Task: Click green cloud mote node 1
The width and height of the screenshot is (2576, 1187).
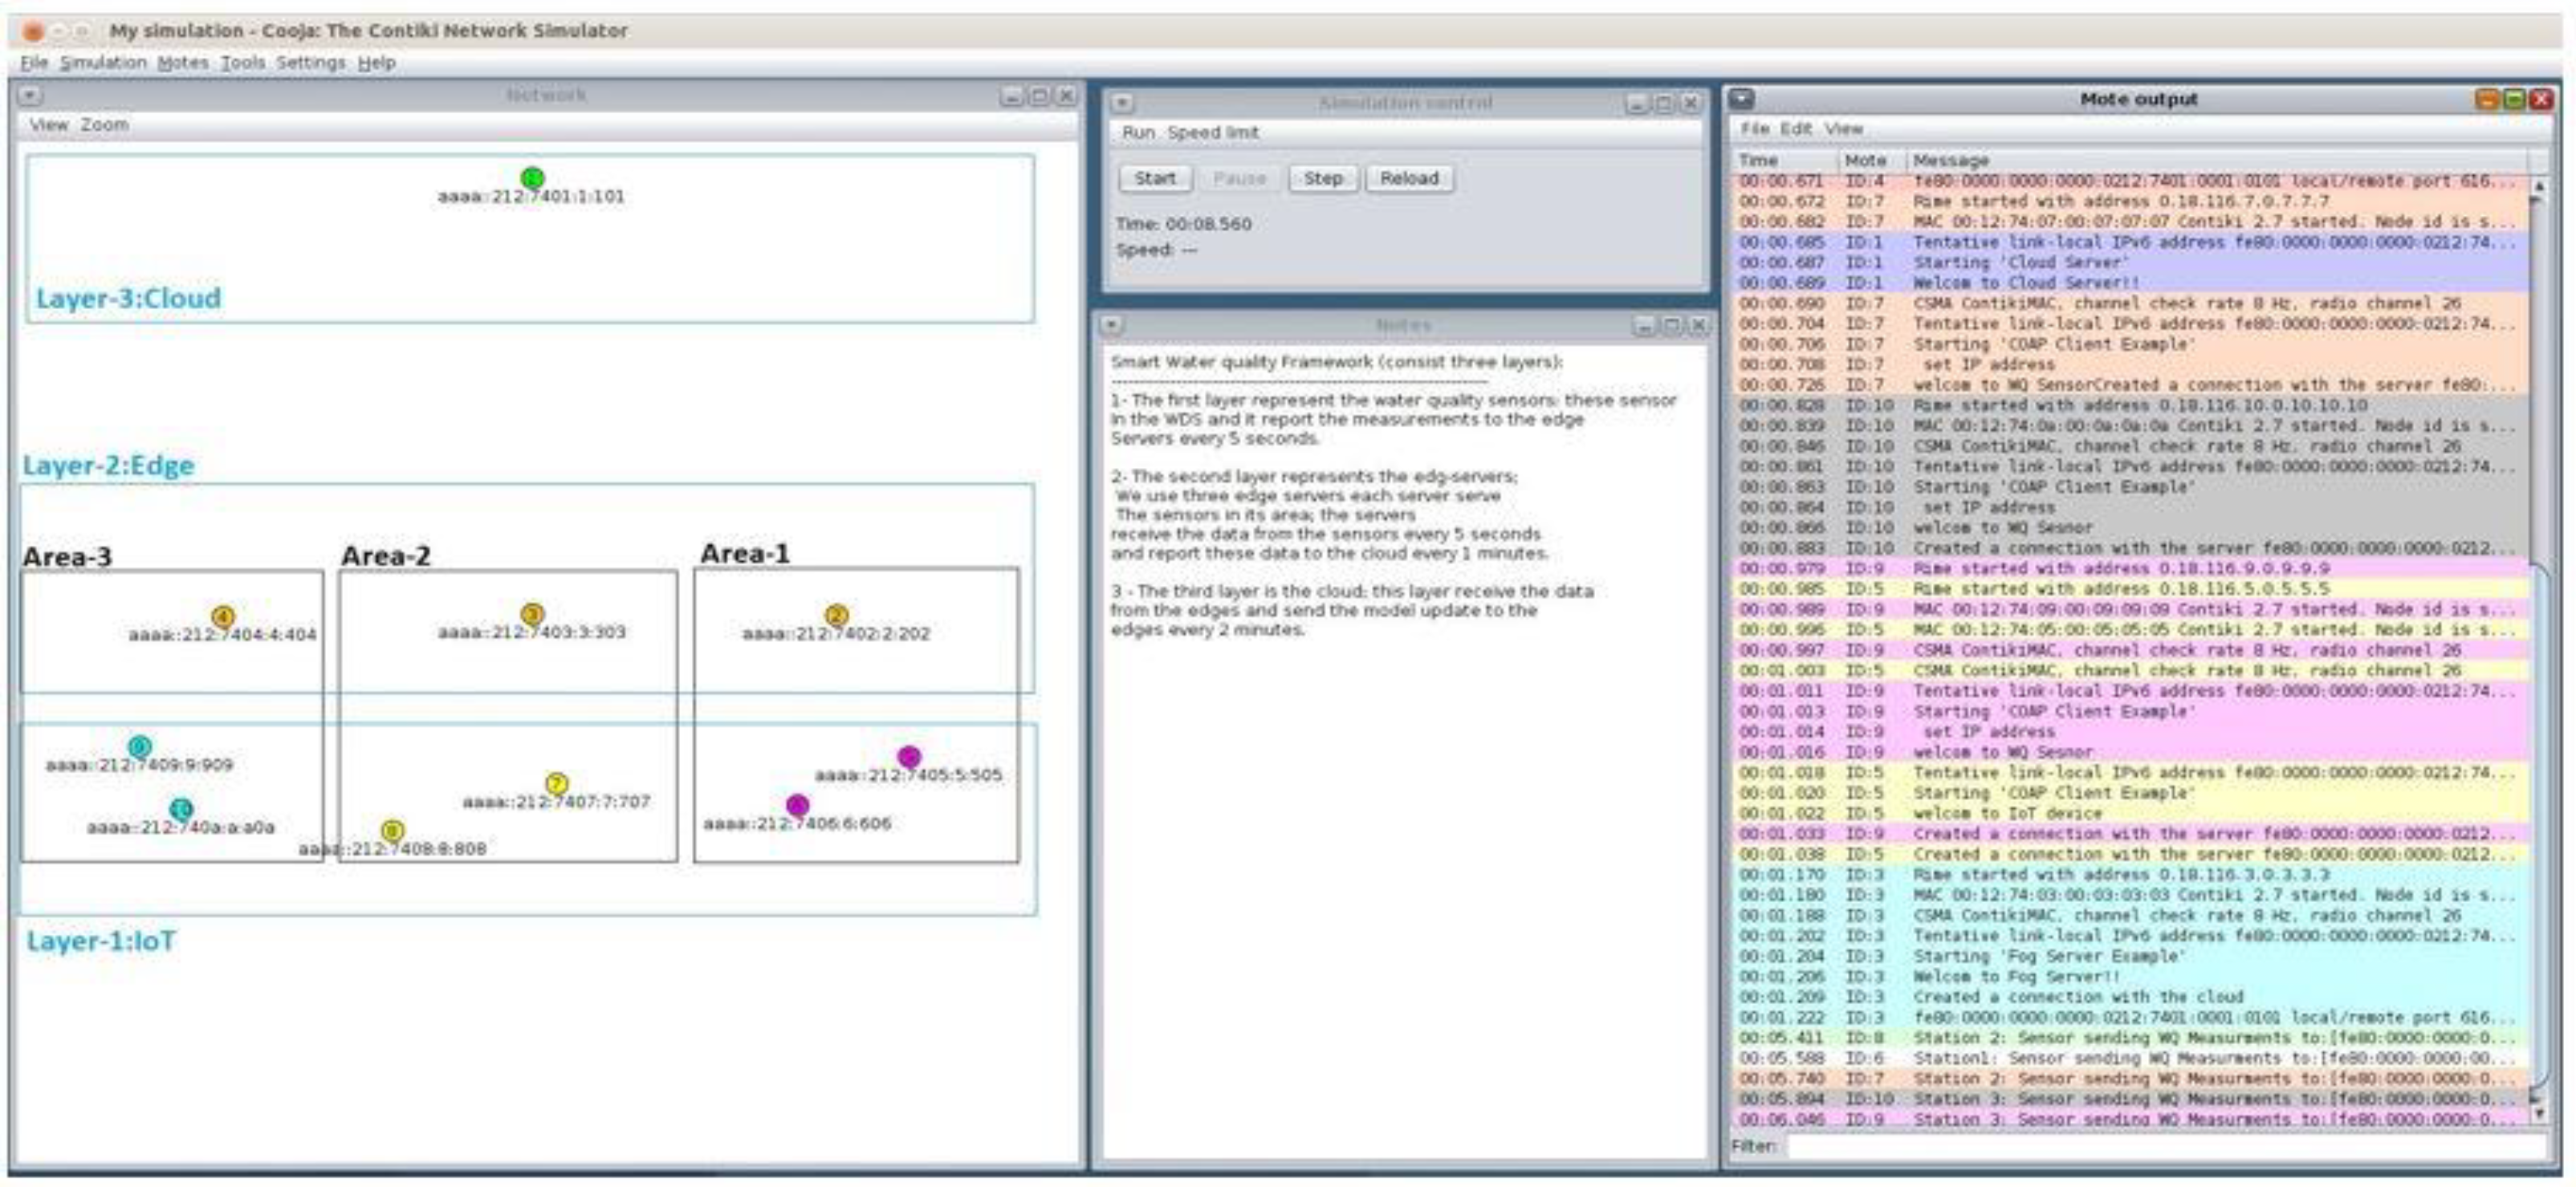Action: tap(532, 178)
